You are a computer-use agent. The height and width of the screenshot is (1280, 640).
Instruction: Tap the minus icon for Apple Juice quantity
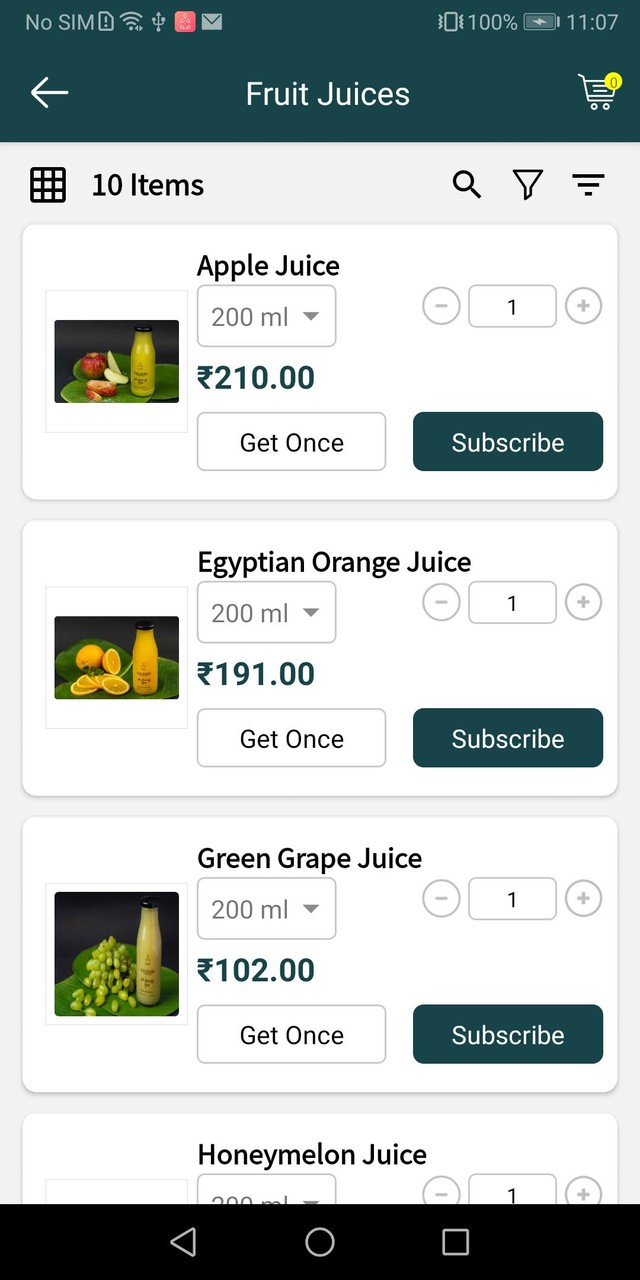pyautogui.click(x=441, y=306)
